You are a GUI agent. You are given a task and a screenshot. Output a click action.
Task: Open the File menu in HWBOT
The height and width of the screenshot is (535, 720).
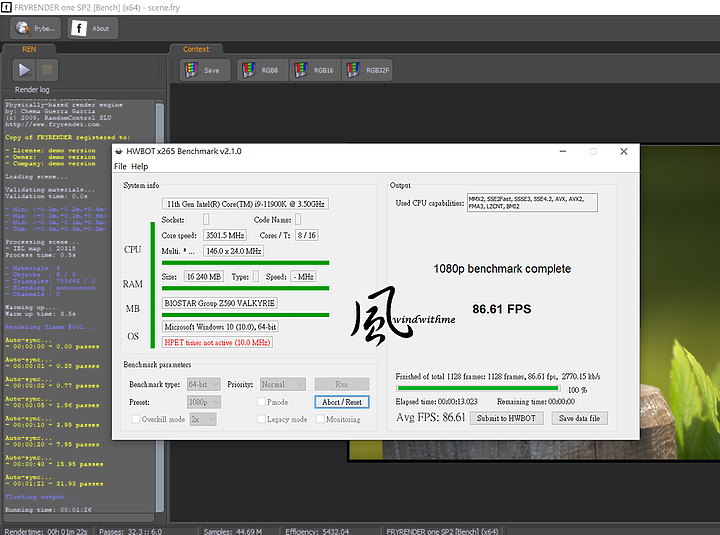point(120,166)
